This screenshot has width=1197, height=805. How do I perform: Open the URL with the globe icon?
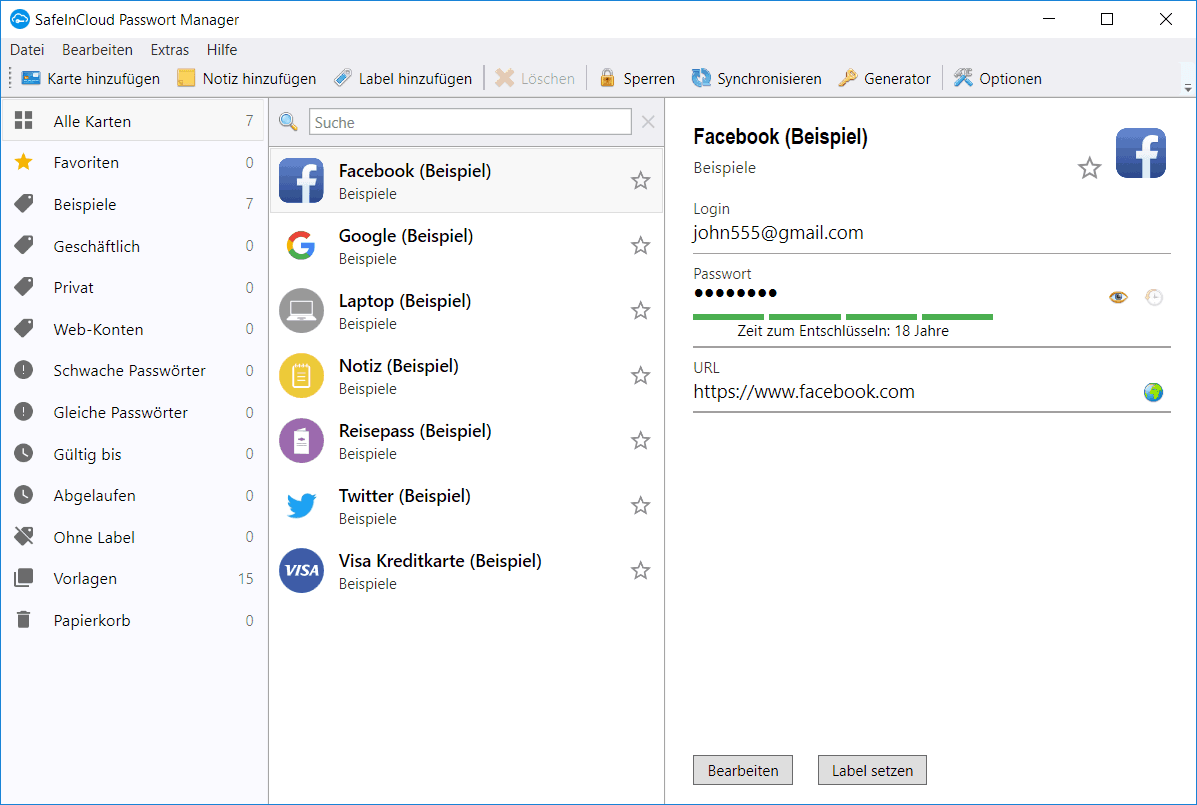[1153, 392]
